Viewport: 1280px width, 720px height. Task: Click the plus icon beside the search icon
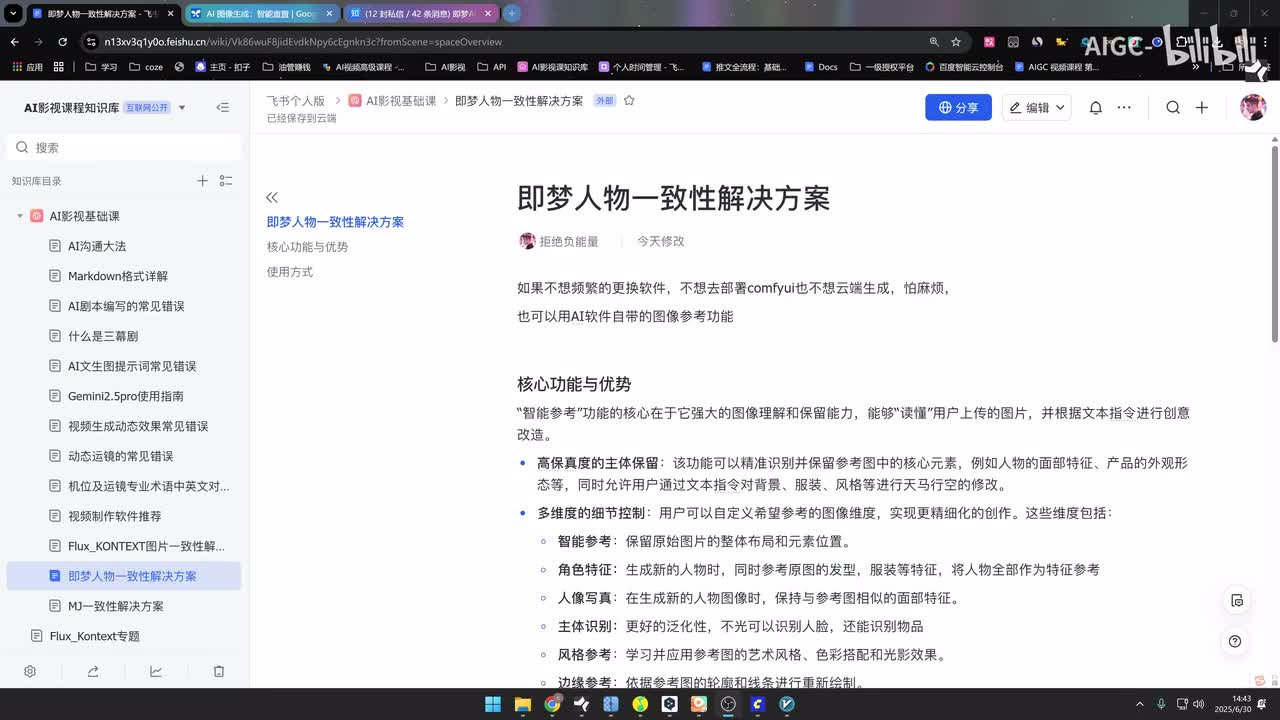pyautogui.click(x=1202, y=107)
